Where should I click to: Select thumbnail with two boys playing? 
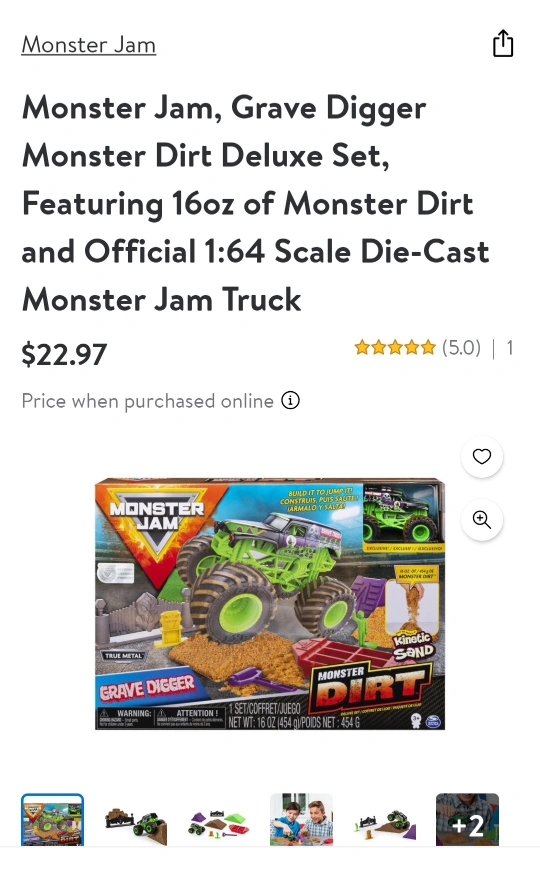tap(301, 820)
